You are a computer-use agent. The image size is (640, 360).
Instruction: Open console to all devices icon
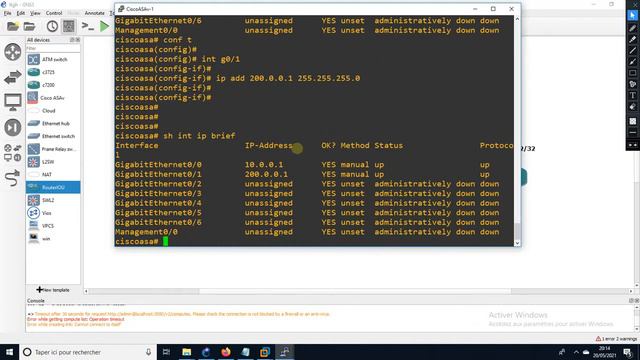tap(87, 27)
